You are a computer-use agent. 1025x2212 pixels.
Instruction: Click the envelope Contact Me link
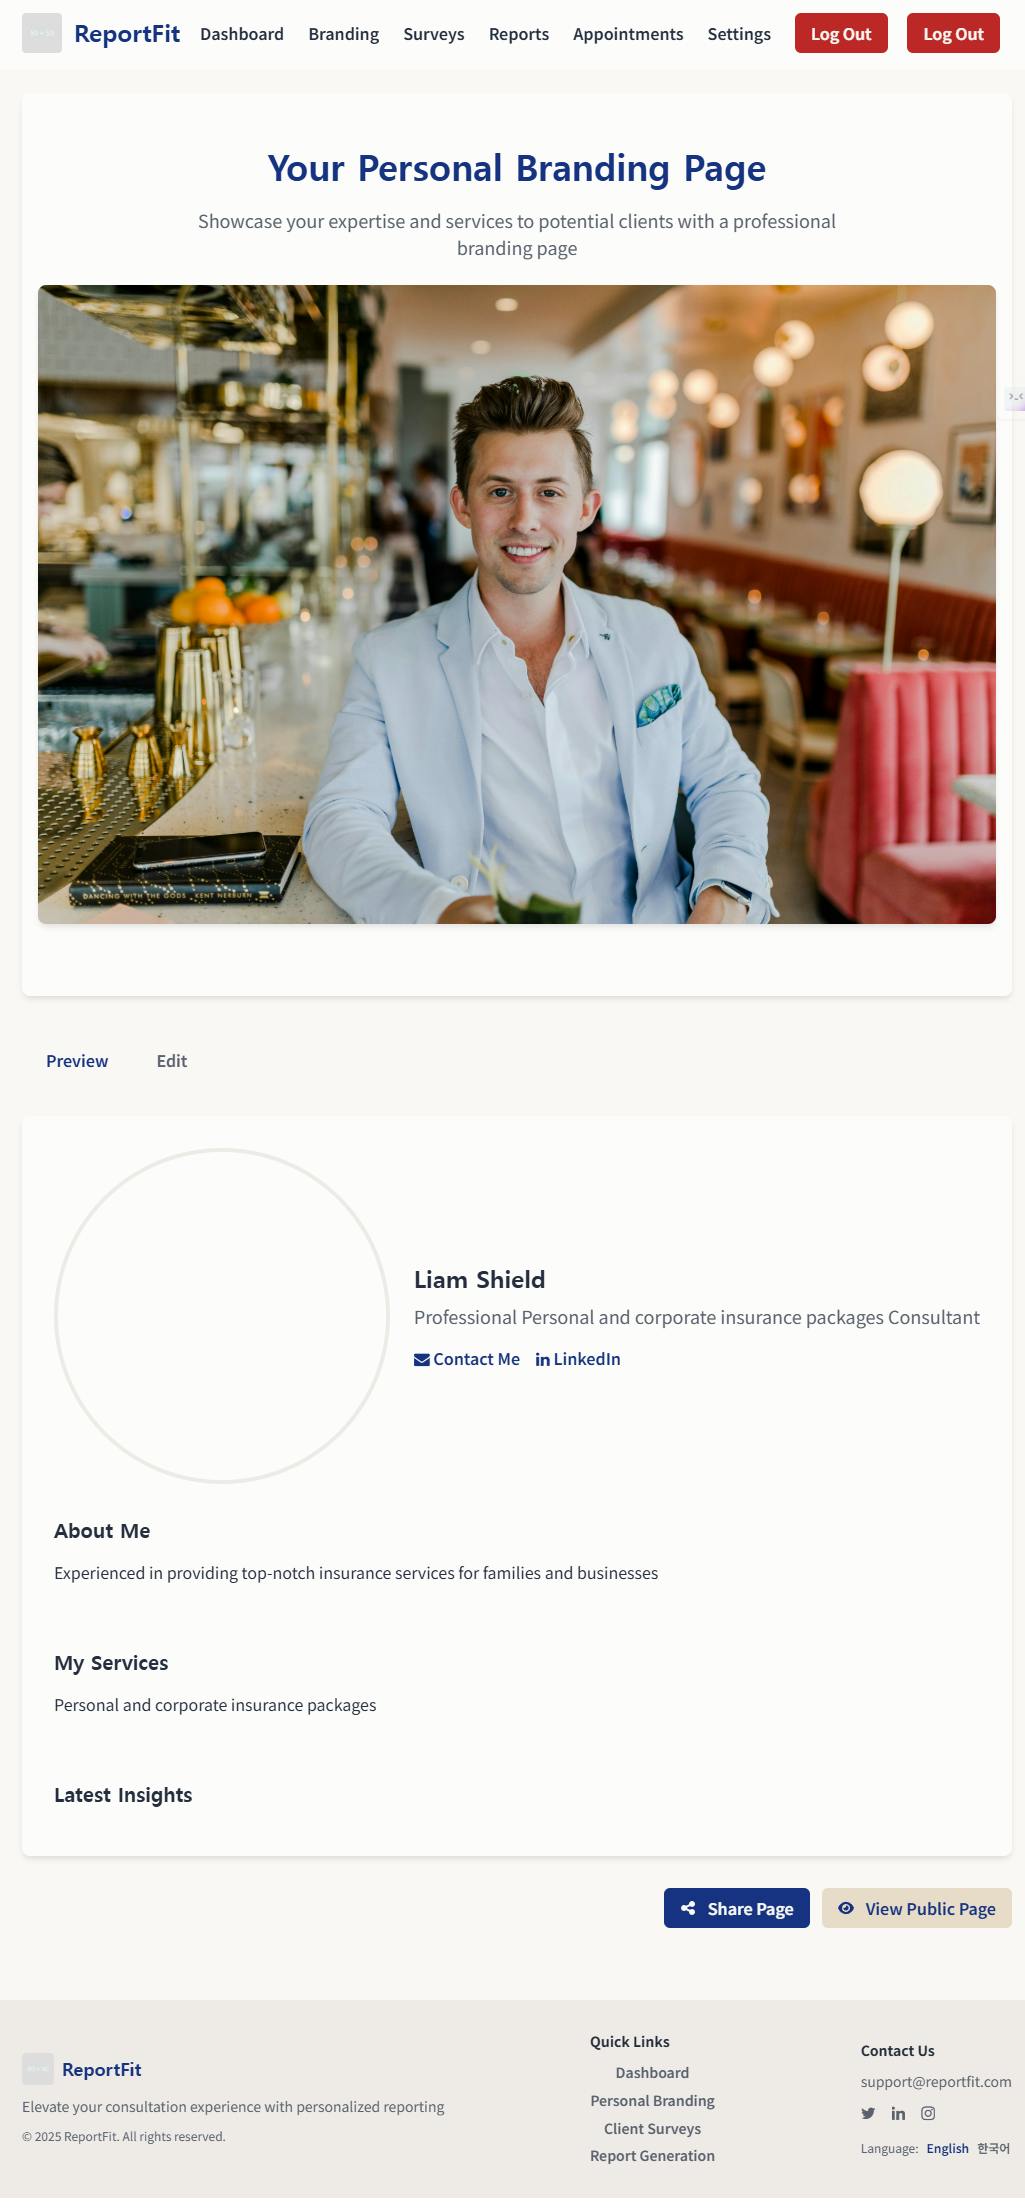tap(467, 1359)
